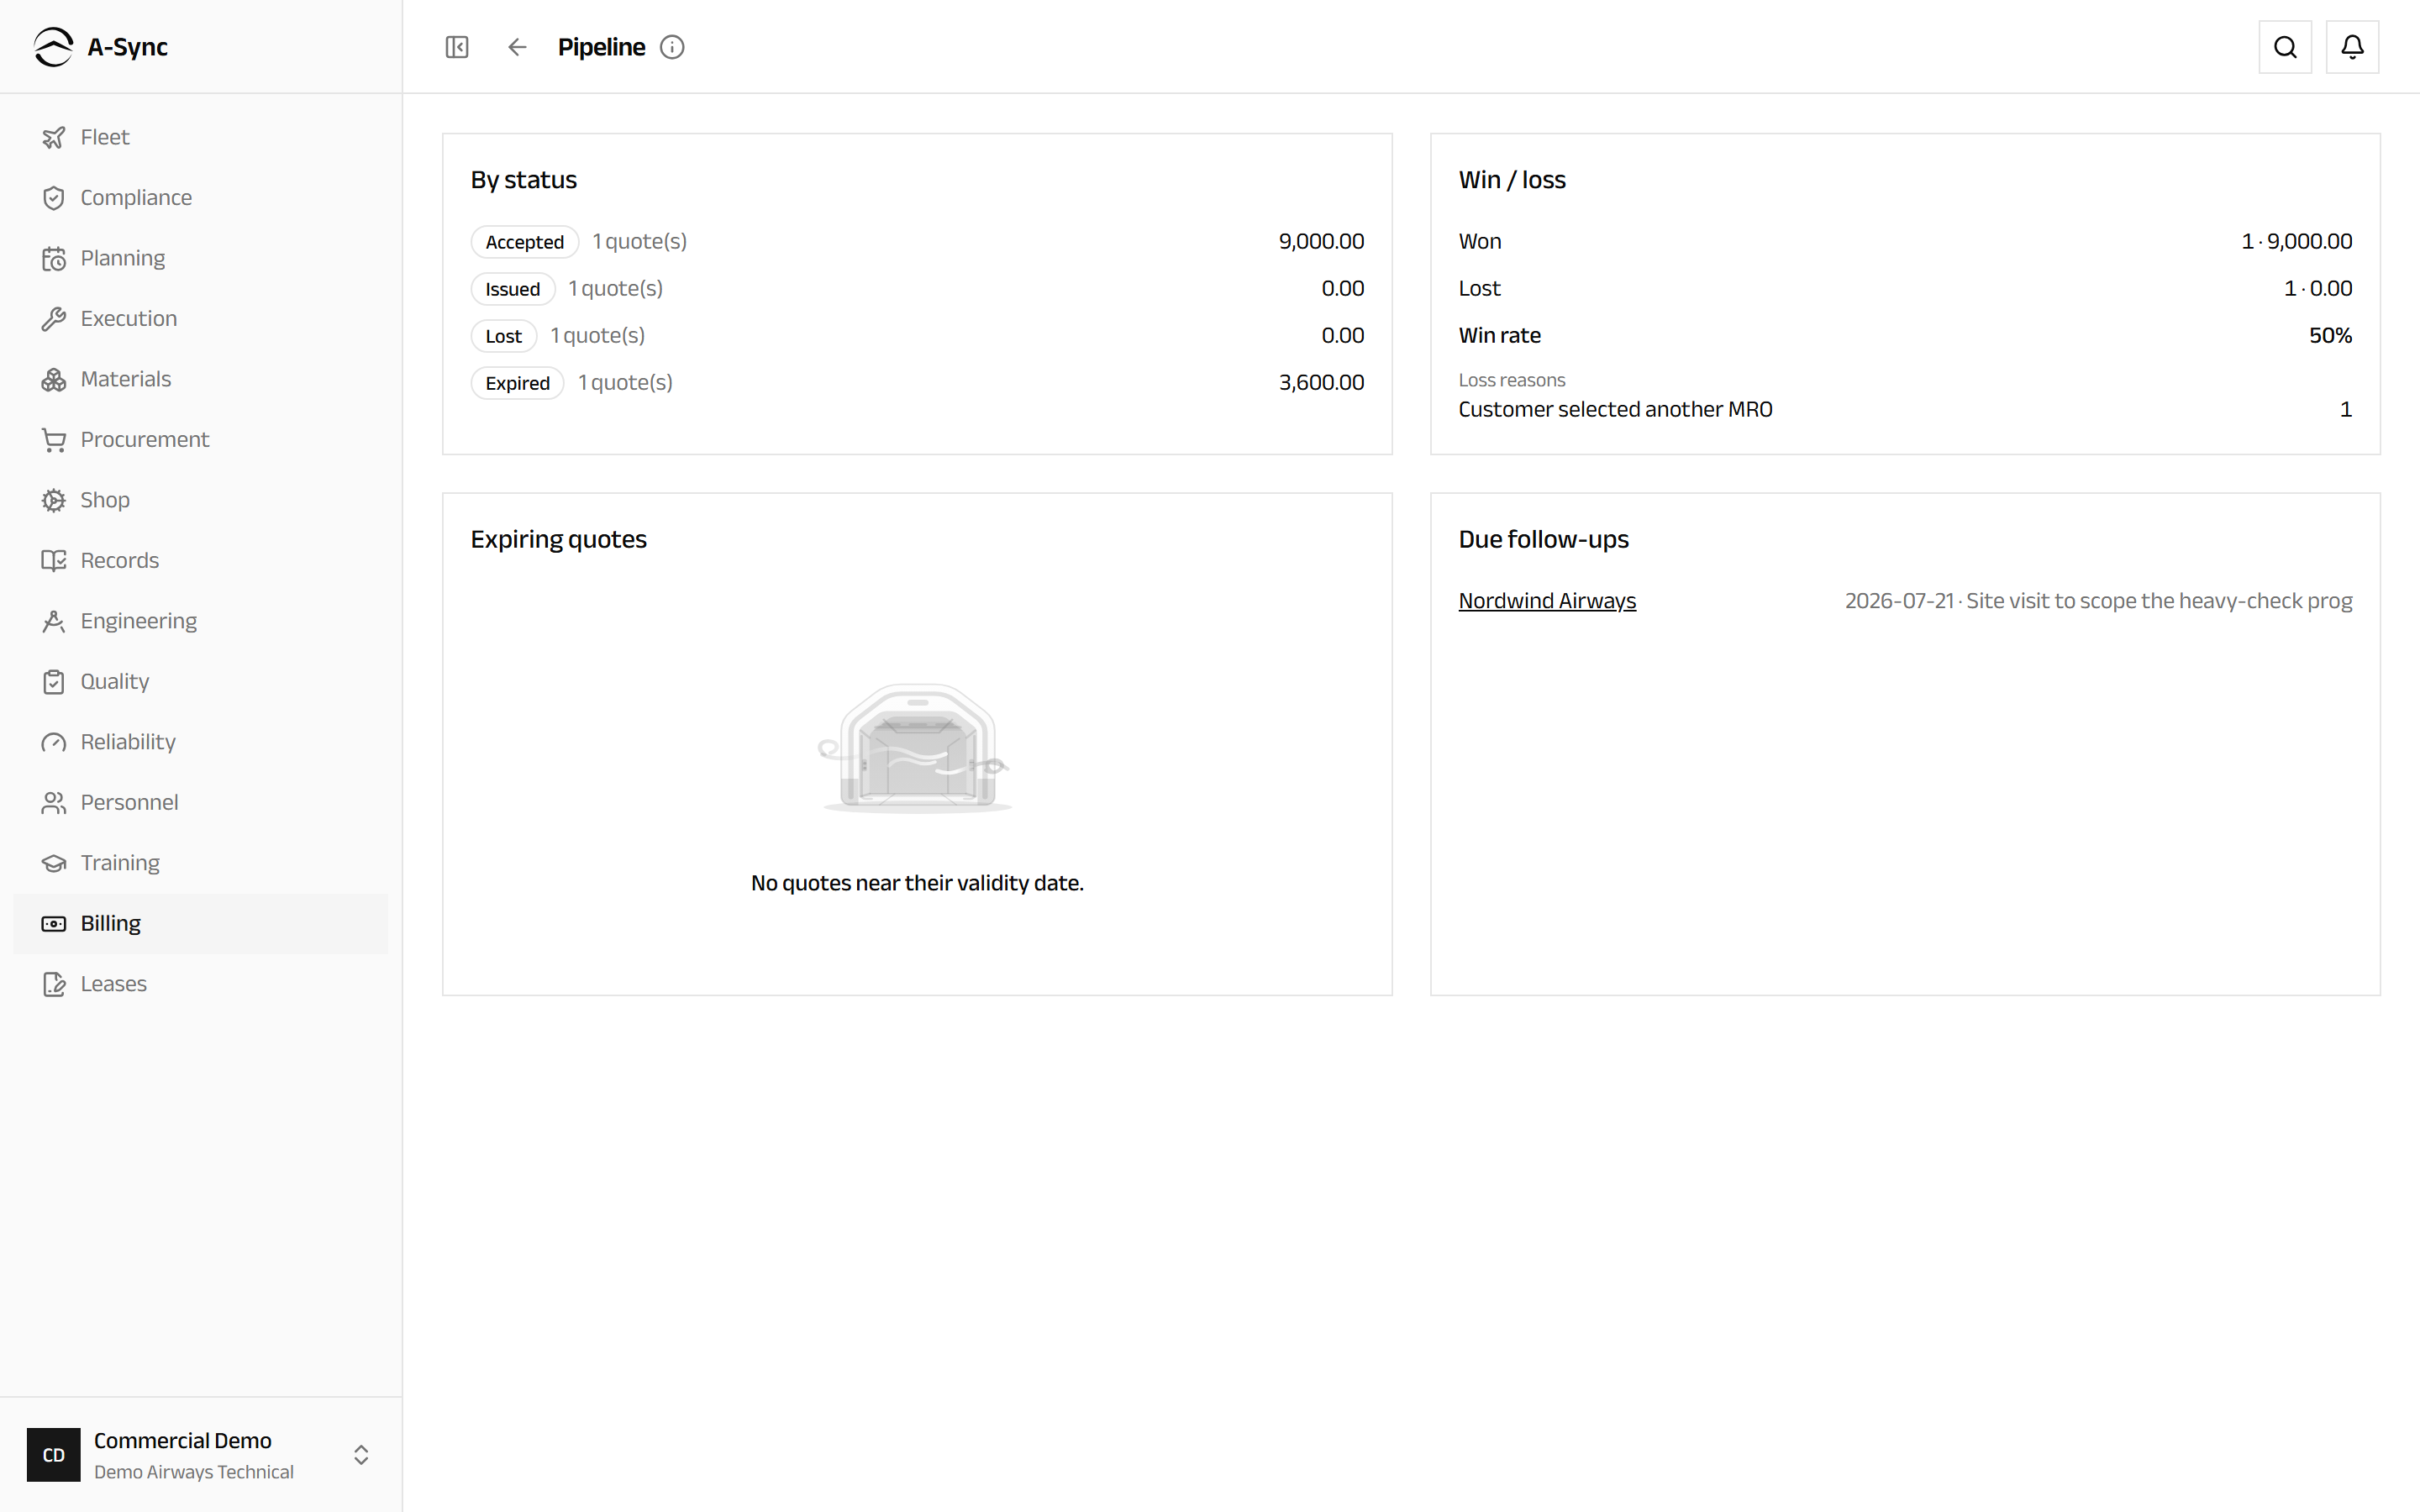Select the Compliance shield icon
This screenshot has width=2420, height=1512.
point(54,198)
